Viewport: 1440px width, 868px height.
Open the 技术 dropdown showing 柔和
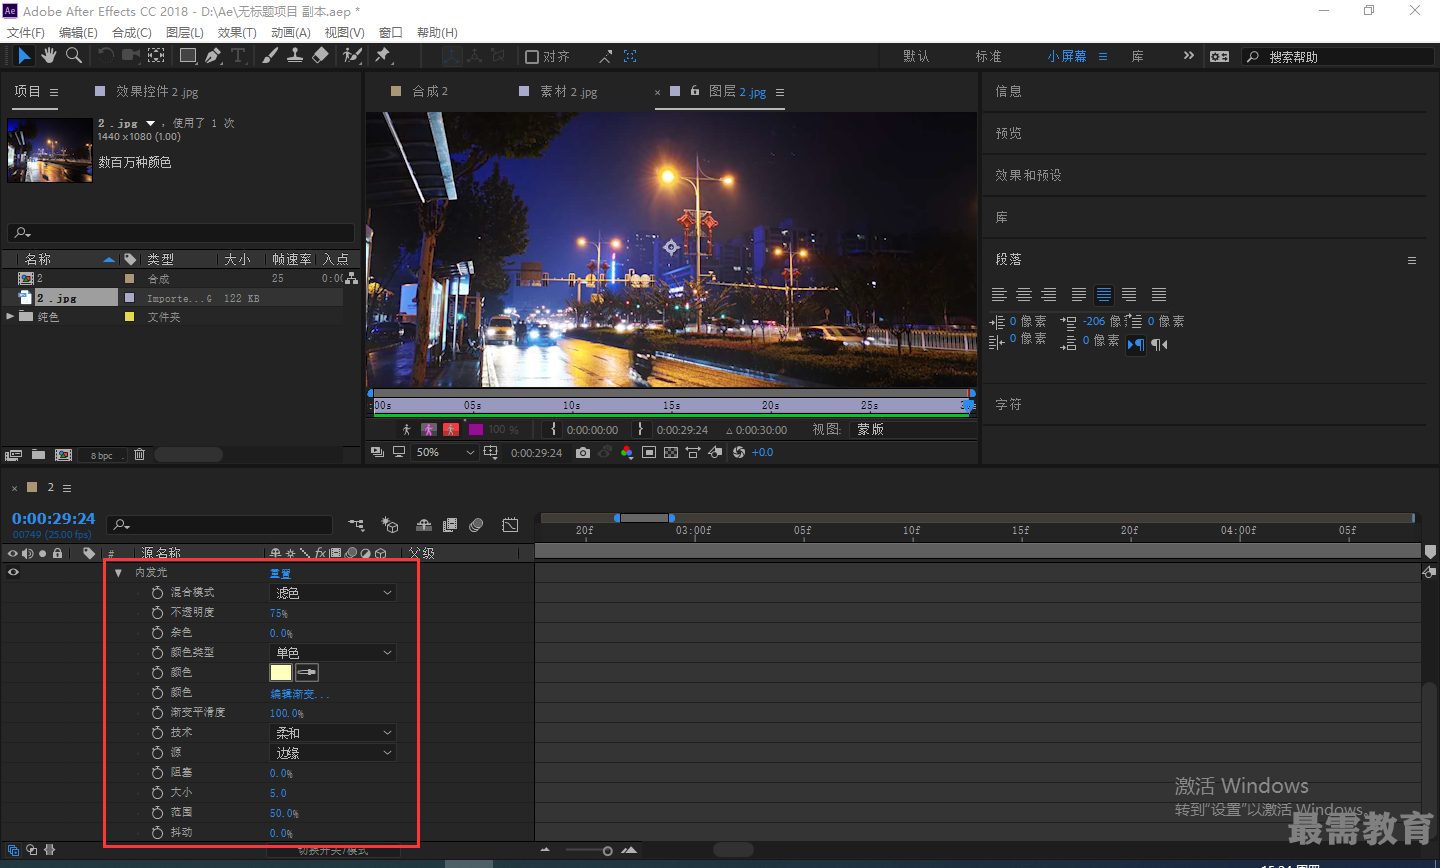[333, 733]
